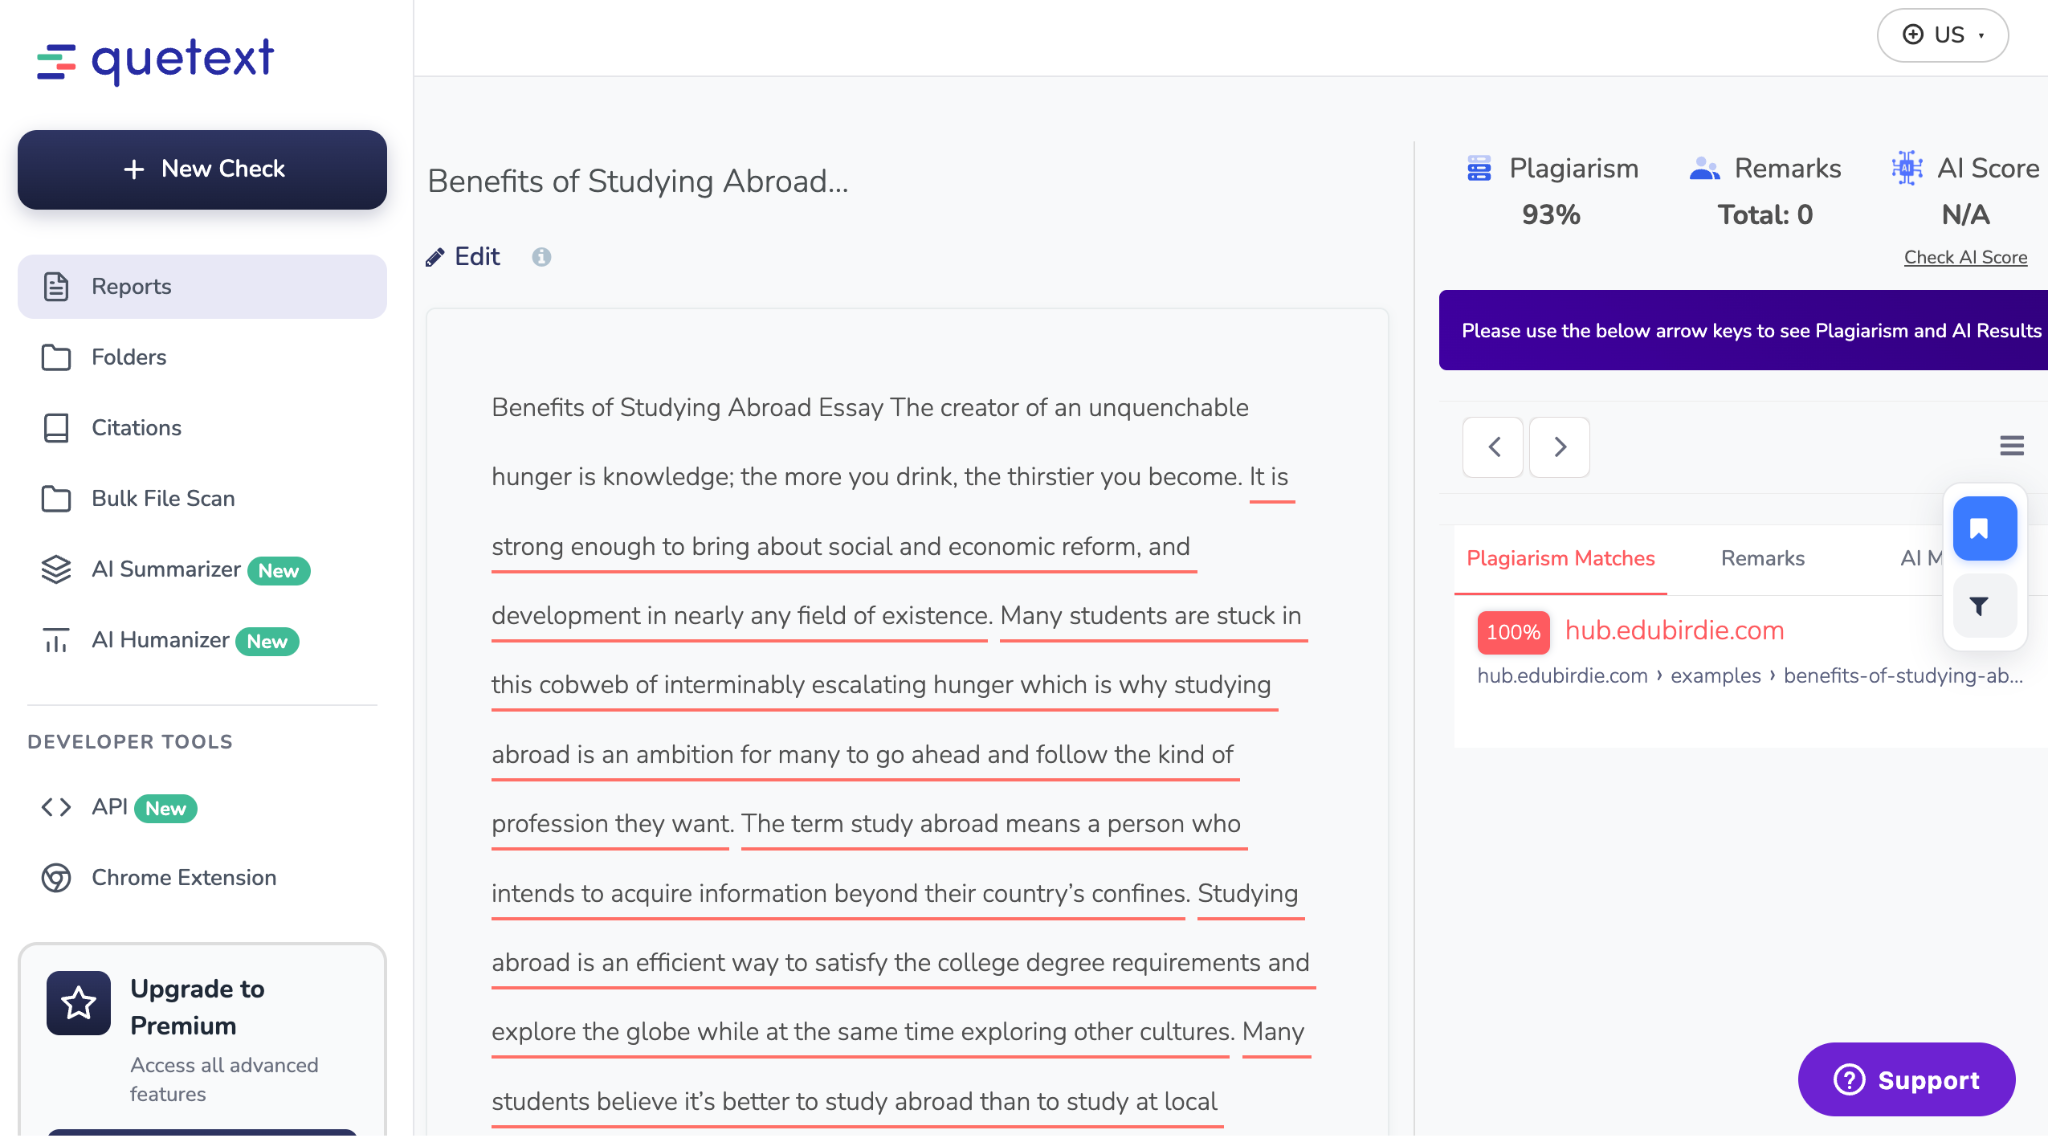This screenshot has width=2048, height=1136.
Task: Click the 93% plagiarism value
Action: pos(1551,215)
